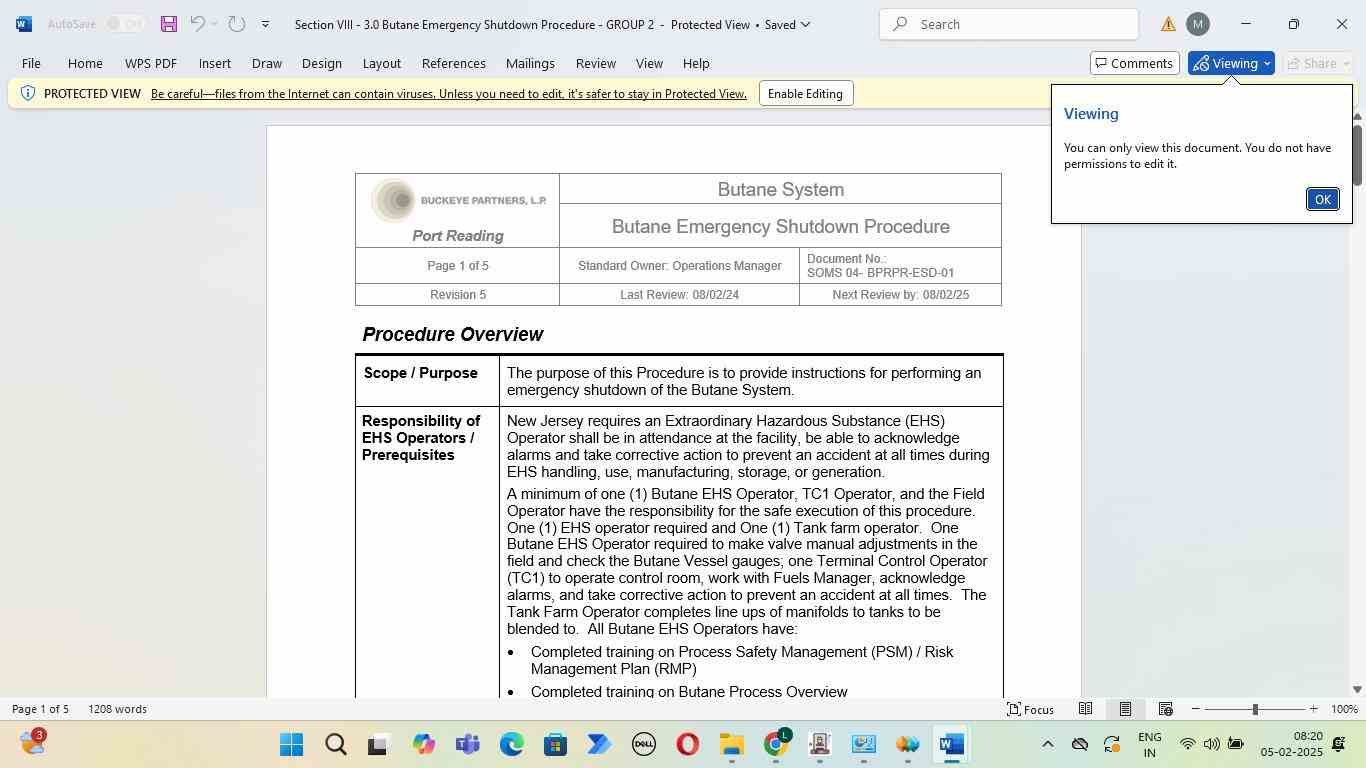Click the zoom out minus button
Screen dimensions: 1366x768
tap(1195, 709)
